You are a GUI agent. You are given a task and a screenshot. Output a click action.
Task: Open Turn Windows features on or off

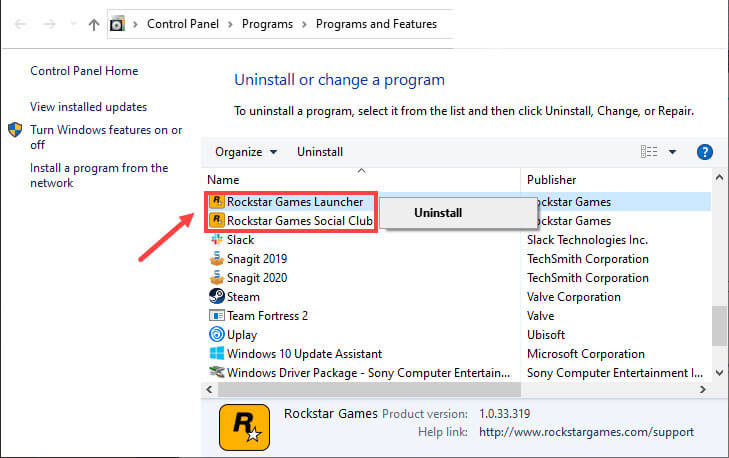tap(106, 137)
